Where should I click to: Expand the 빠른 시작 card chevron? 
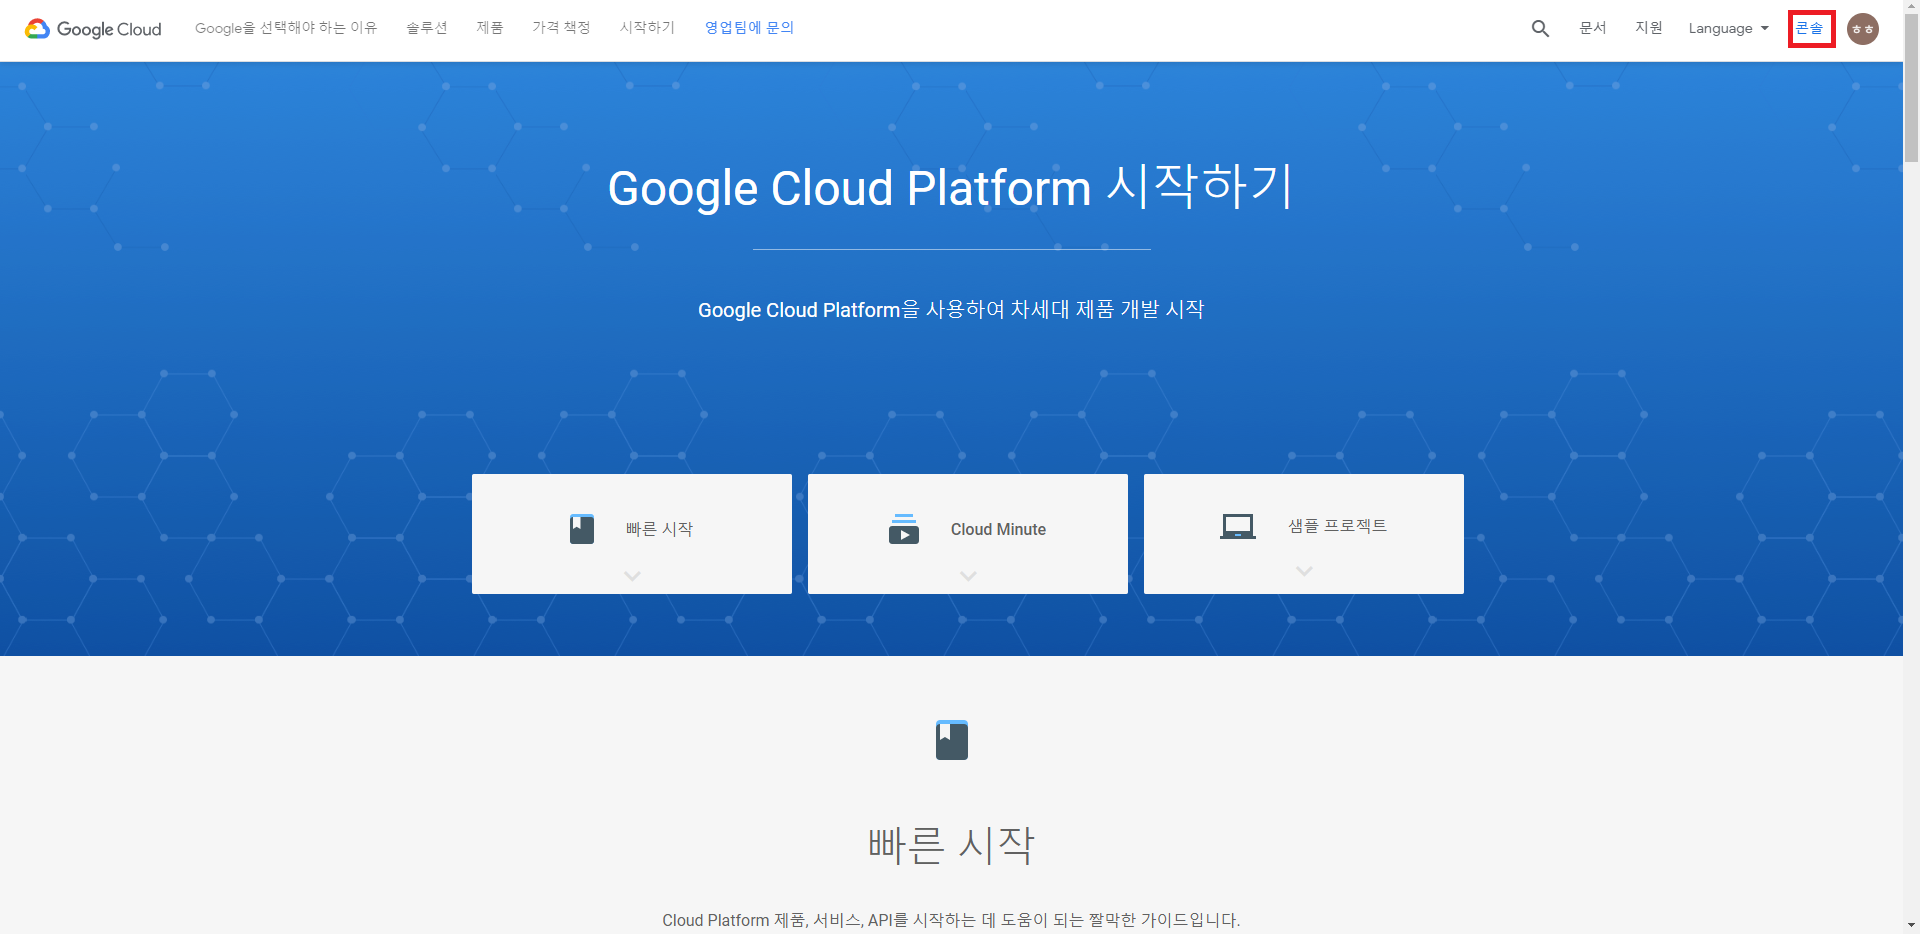(x=632, y=576)
